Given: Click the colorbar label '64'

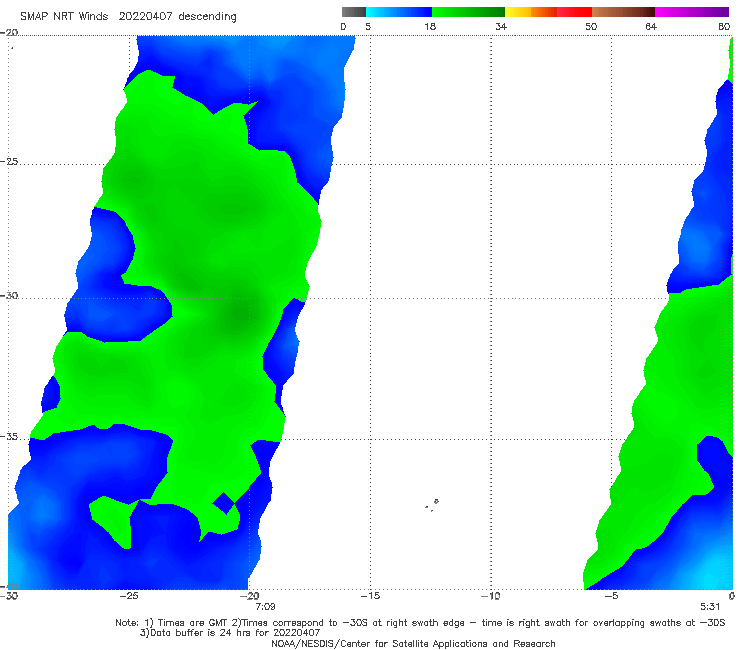Looking at the screenshot, I should click(651, 27).
